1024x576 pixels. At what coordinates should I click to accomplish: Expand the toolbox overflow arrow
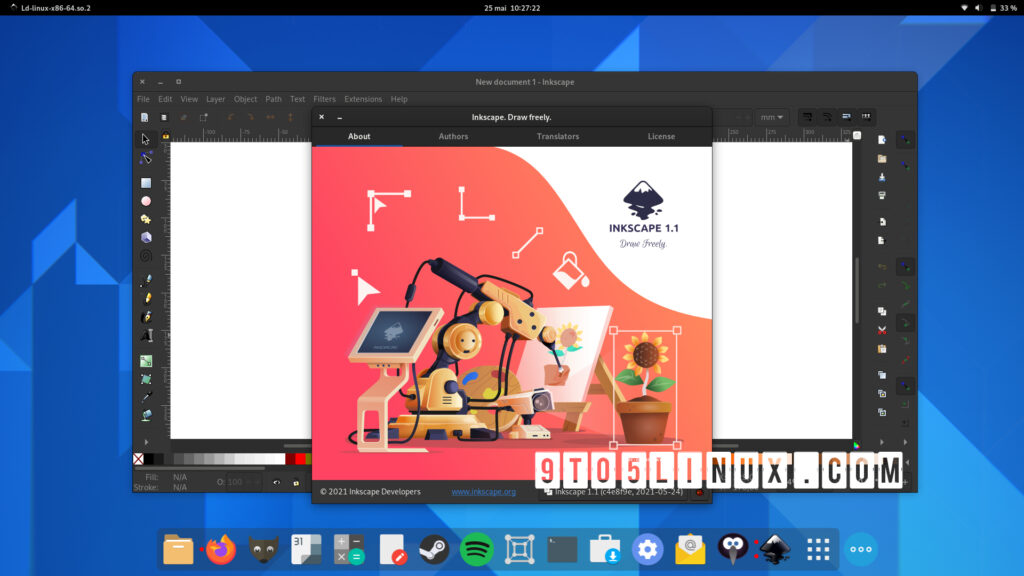(x=146, y=441)
